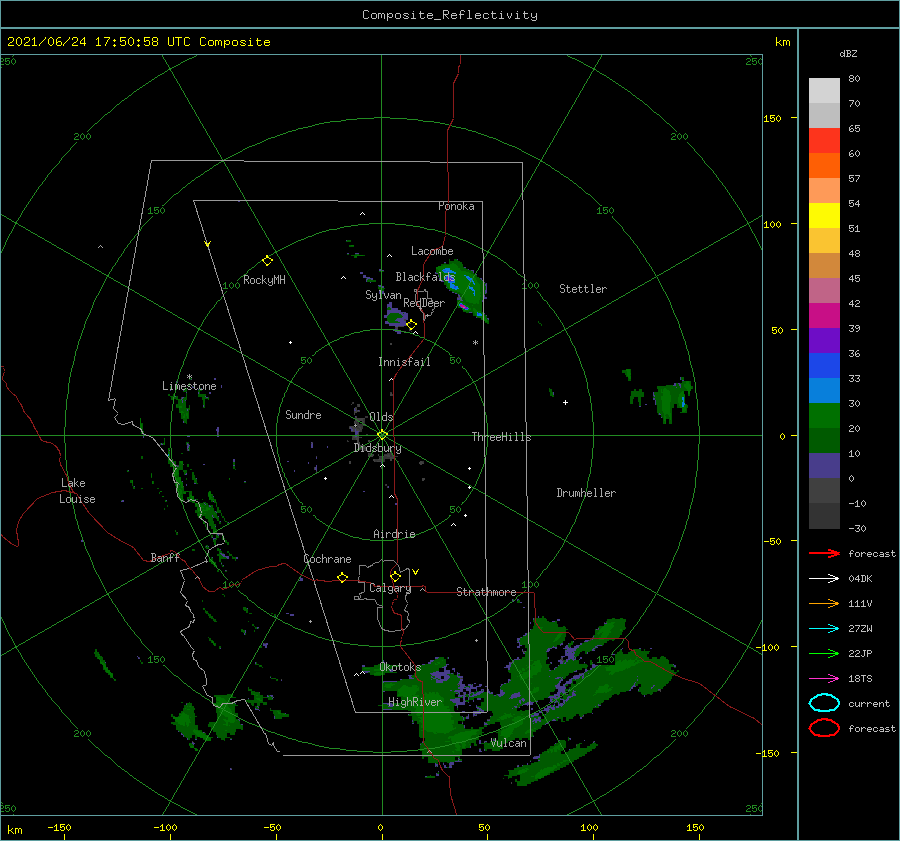The width and height of the screenshot is (900, 841).
Task: Click the Cochrane city label
Action: click(x=327, y=559)
